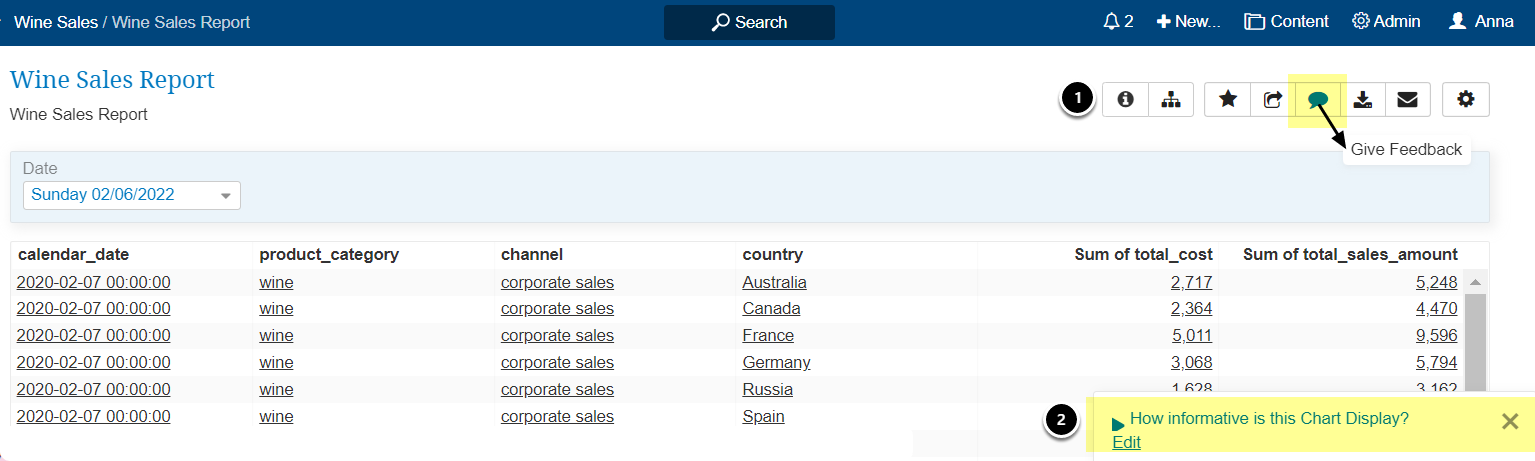Image resolution: width=1535 pixels, height=461 pixels.
Task: Click corporate sales in Australia row
Action: [x=557, y=282]
